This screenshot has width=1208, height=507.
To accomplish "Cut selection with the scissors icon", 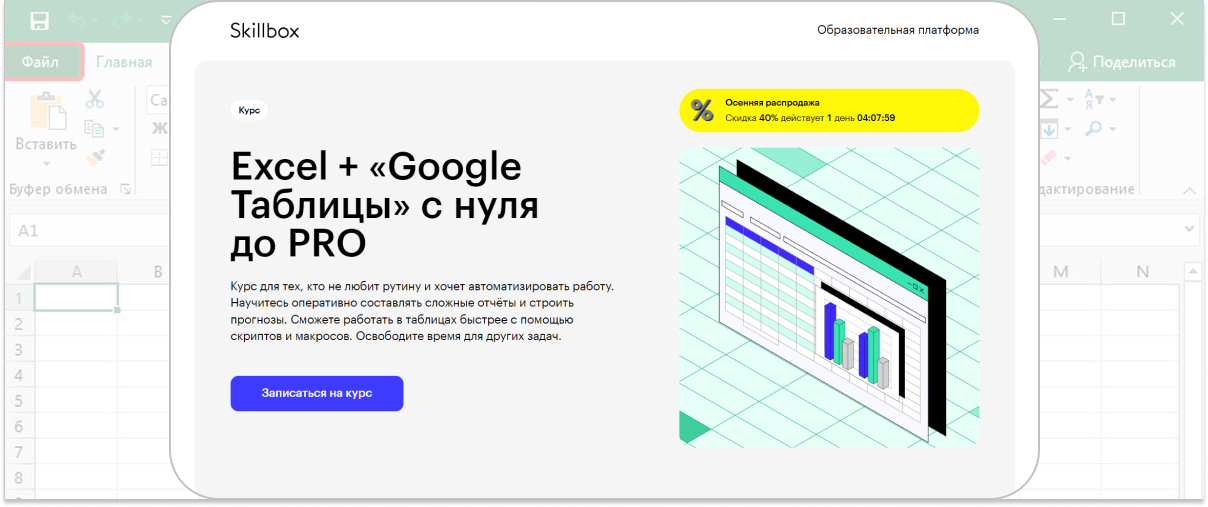I will click(95, 99).
